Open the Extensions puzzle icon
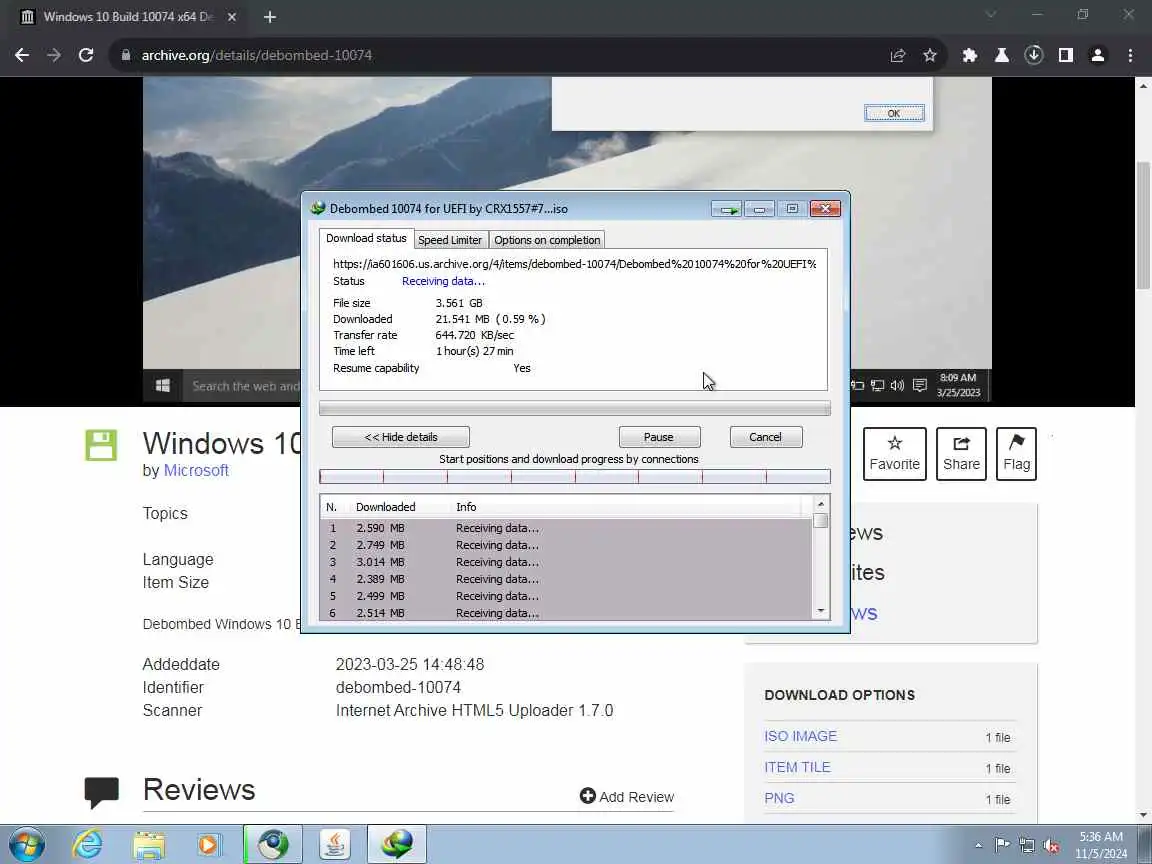Image resolution: width=1152 pixels, height=864 pixels. (x=970, y=55)
